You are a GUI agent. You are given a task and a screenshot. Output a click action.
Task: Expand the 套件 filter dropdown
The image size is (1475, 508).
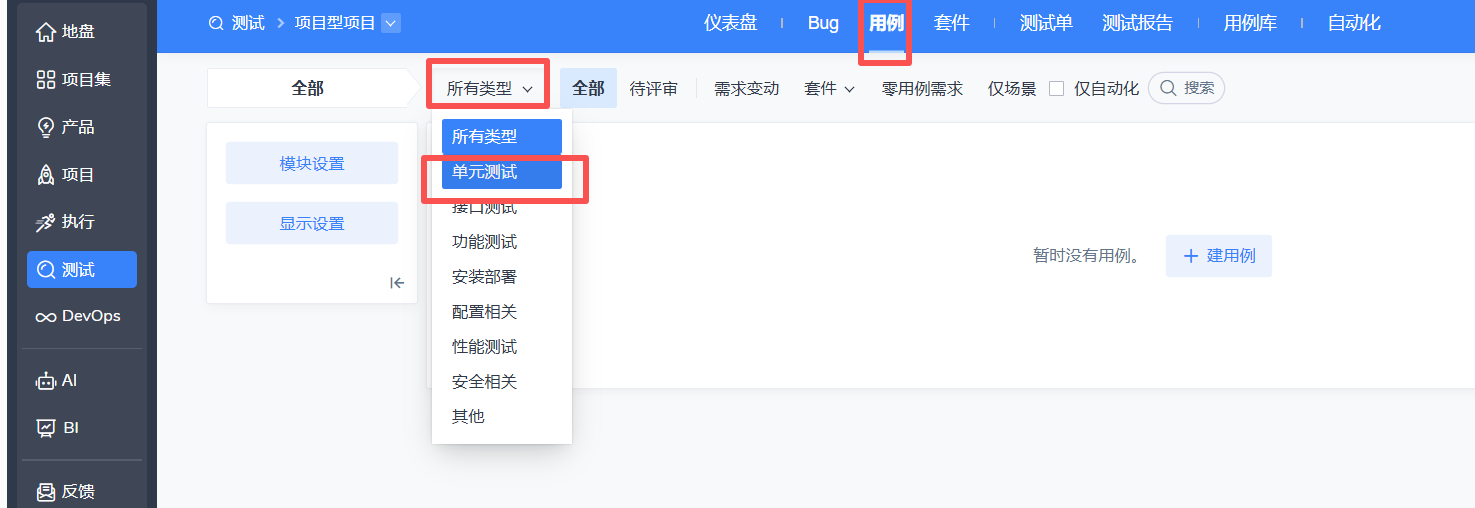829,89
